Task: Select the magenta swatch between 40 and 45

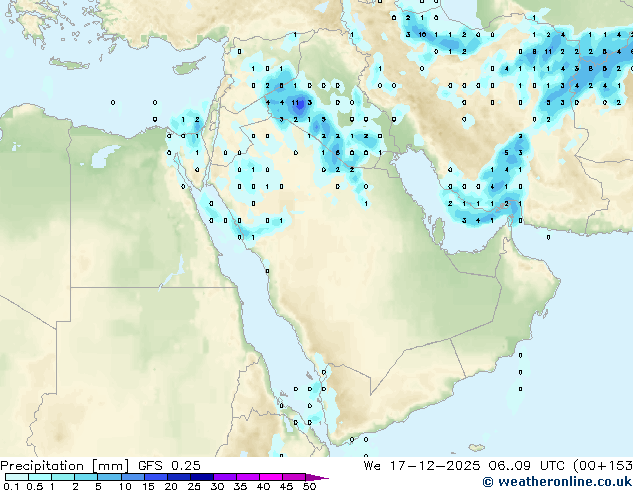Action: coord(271,477)
